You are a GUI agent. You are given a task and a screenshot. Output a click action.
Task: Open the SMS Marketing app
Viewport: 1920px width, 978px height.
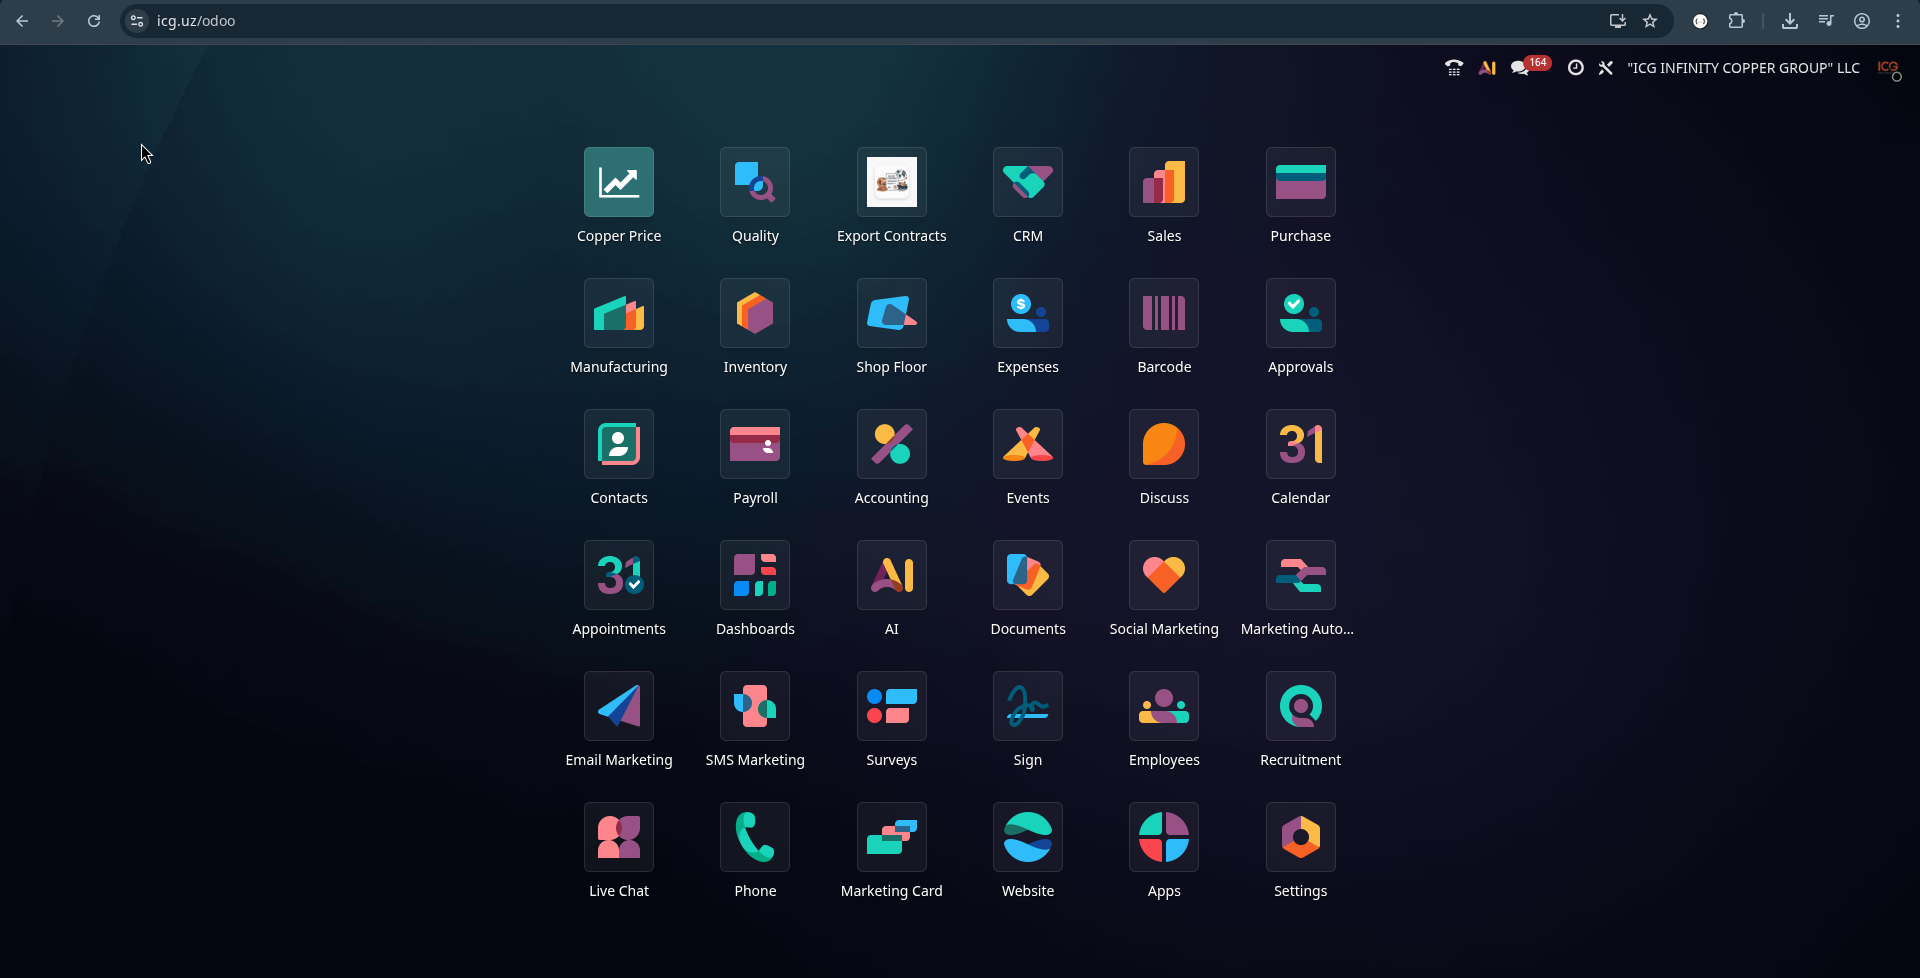point(755,706)
